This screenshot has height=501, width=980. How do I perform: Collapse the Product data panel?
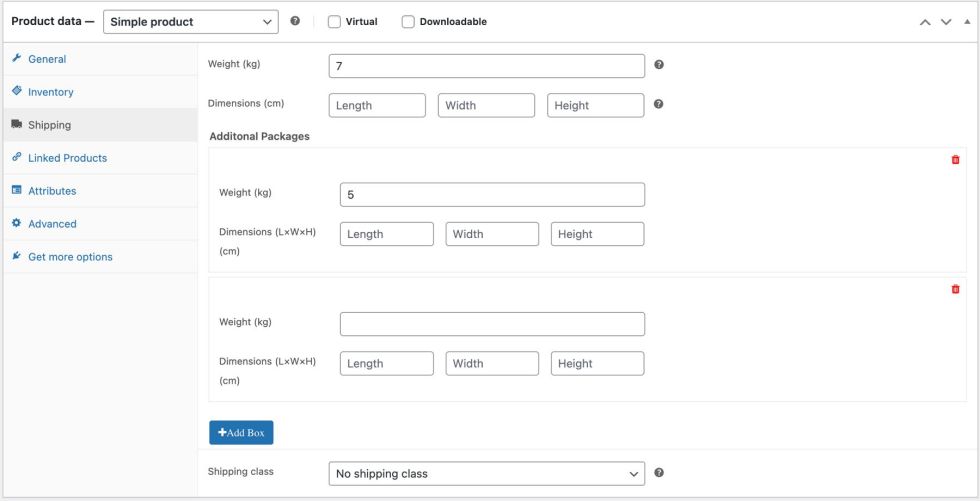pos(964,22)
